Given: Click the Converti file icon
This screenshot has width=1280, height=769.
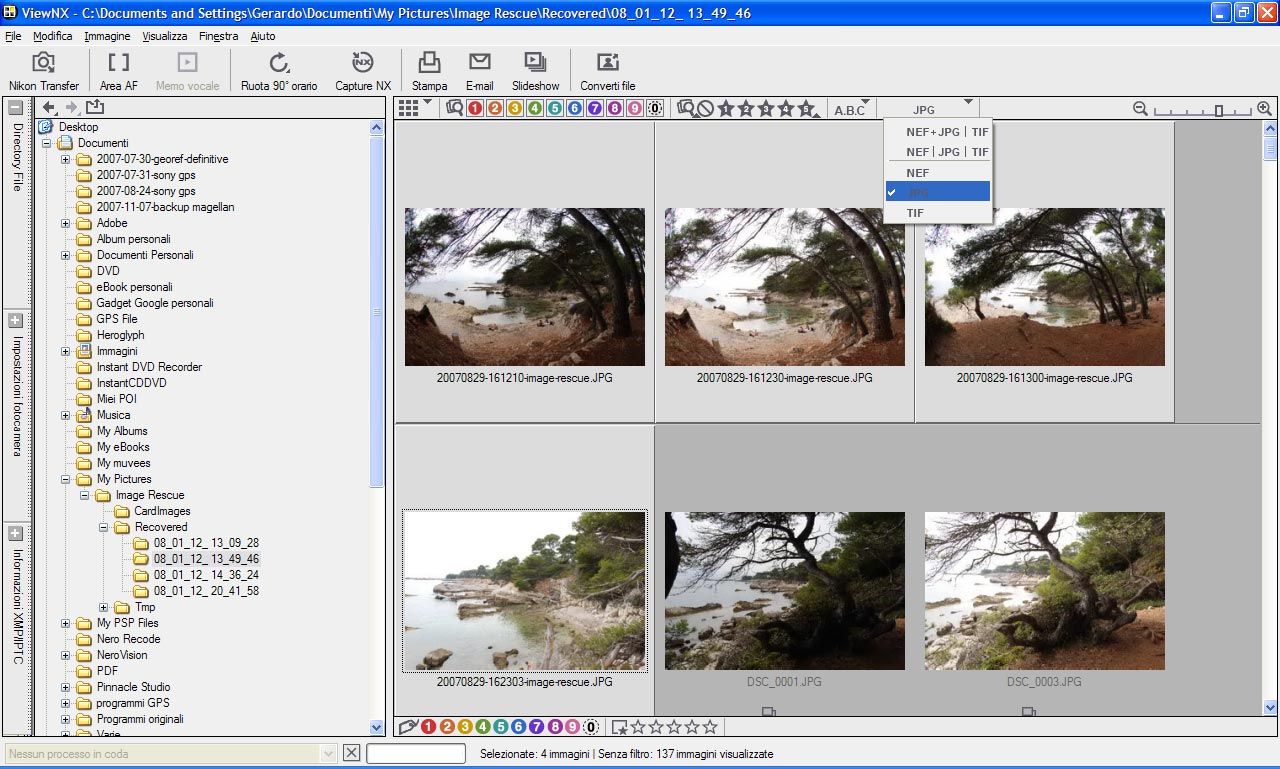Looking at the screenshot, I should [607, 64].
